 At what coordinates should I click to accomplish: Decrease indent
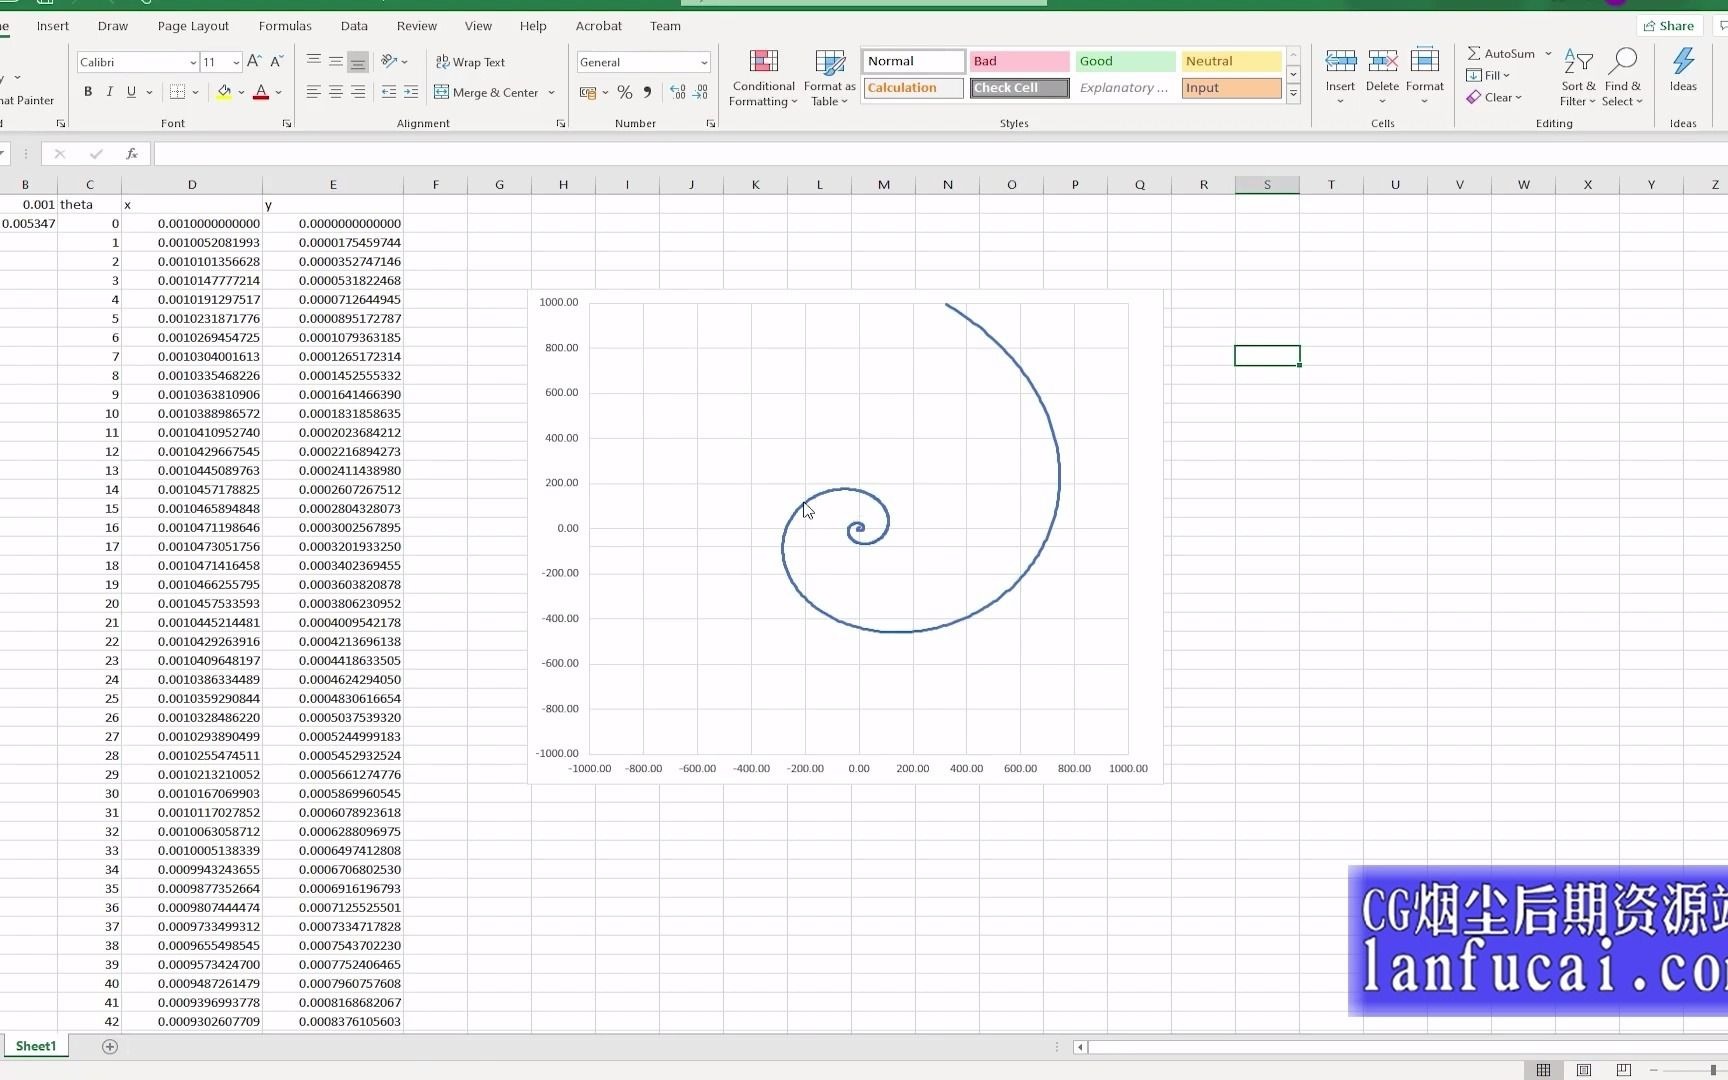(x=389, y=92)
